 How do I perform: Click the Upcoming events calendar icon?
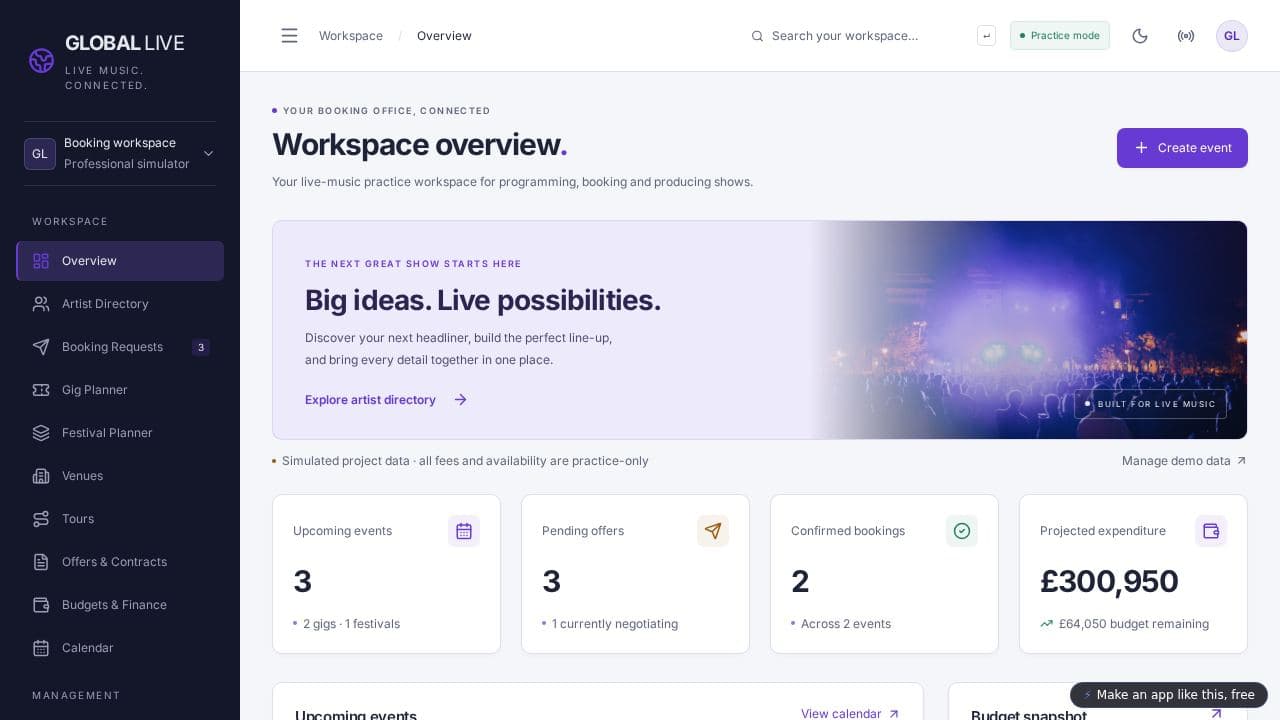(464, 531)
